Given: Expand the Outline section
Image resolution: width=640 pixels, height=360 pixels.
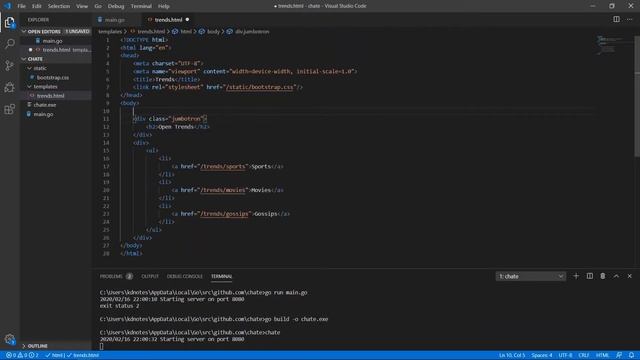Looking at the screenshot, I should tap(56, 346).
